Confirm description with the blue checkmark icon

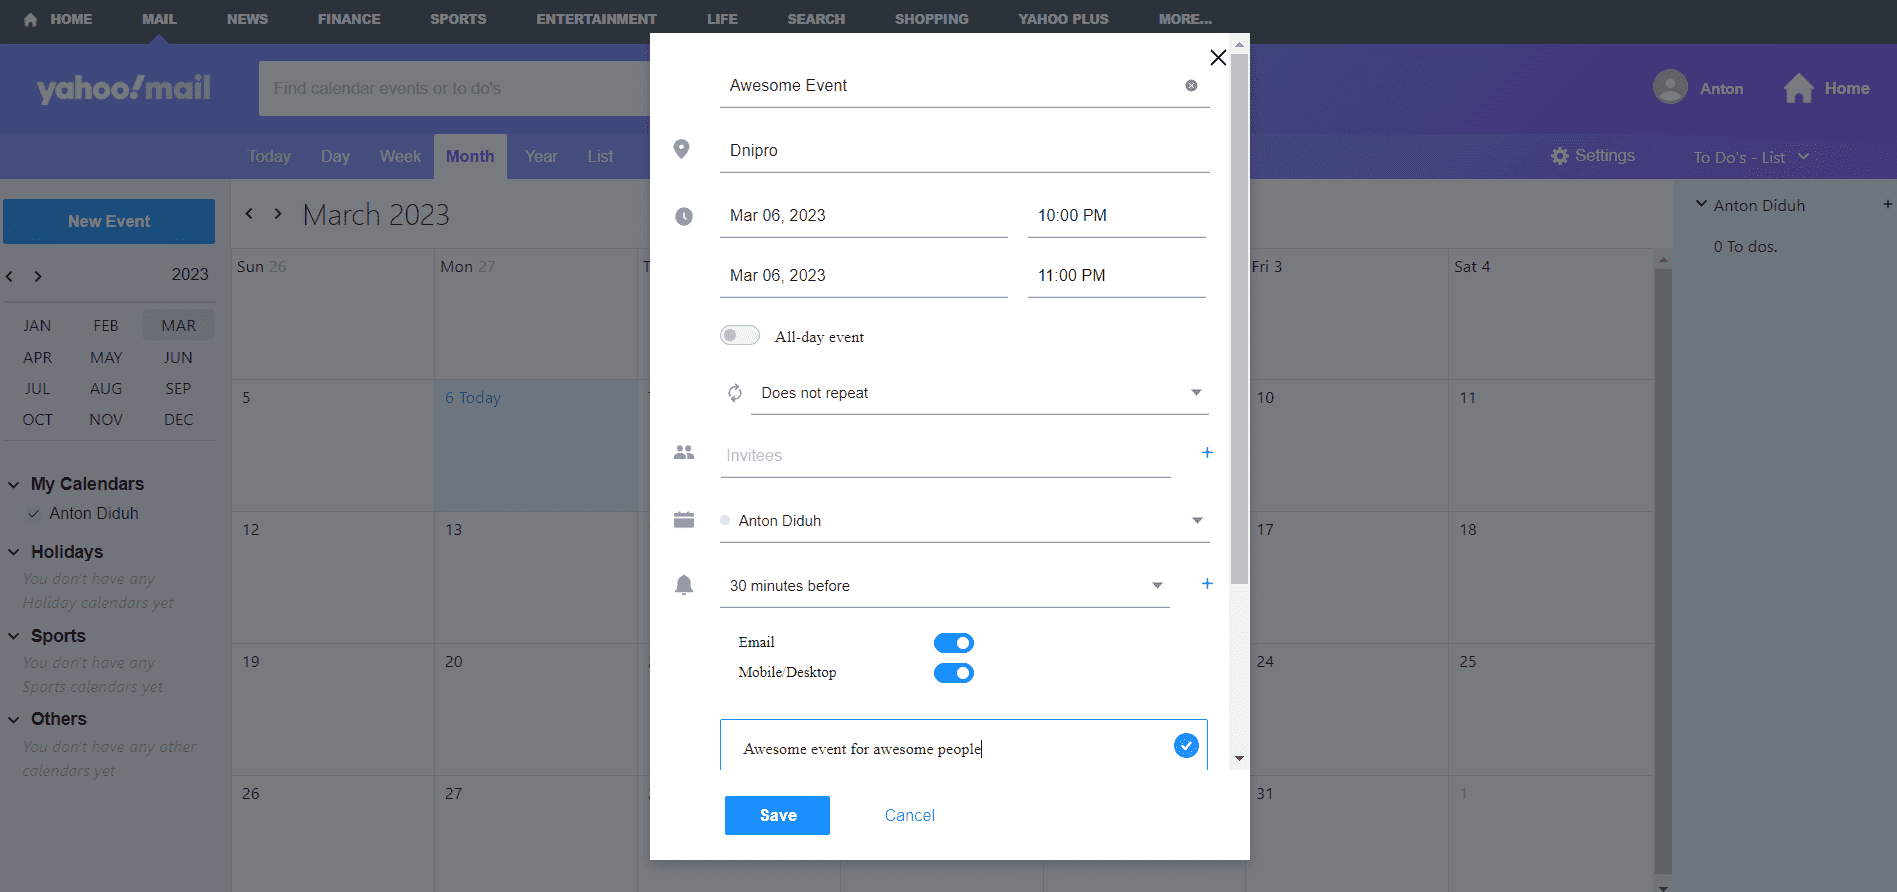(x=1186, y=746)
